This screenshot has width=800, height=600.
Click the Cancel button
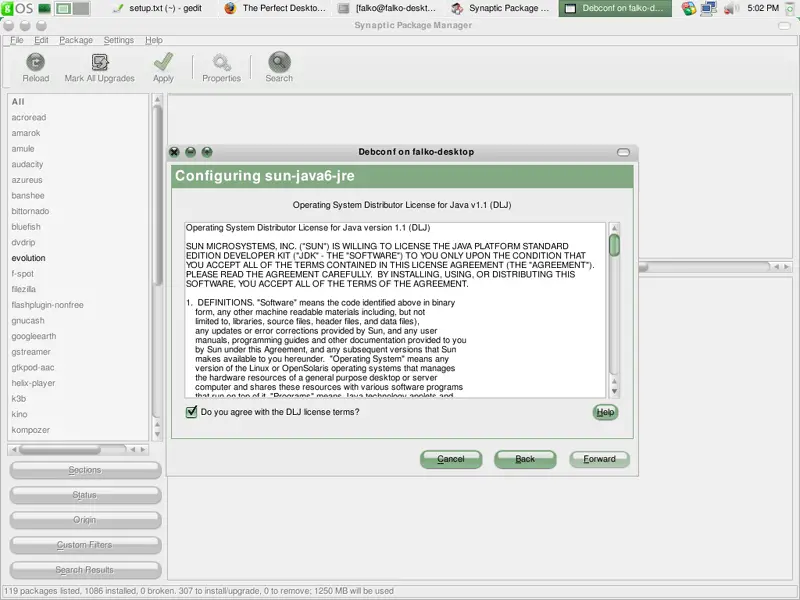(x=451, y=459)
